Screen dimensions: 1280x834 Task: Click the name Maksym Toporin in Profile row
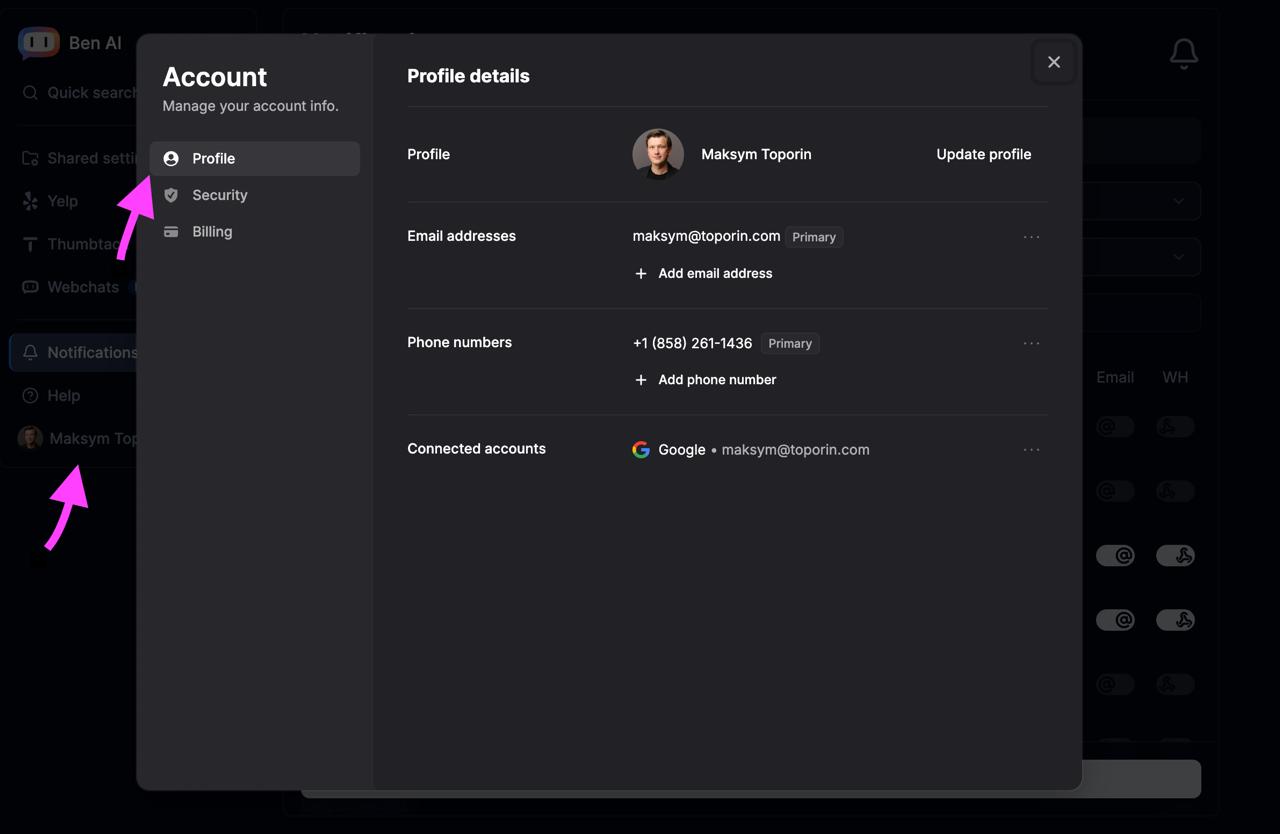click(756, 154)
